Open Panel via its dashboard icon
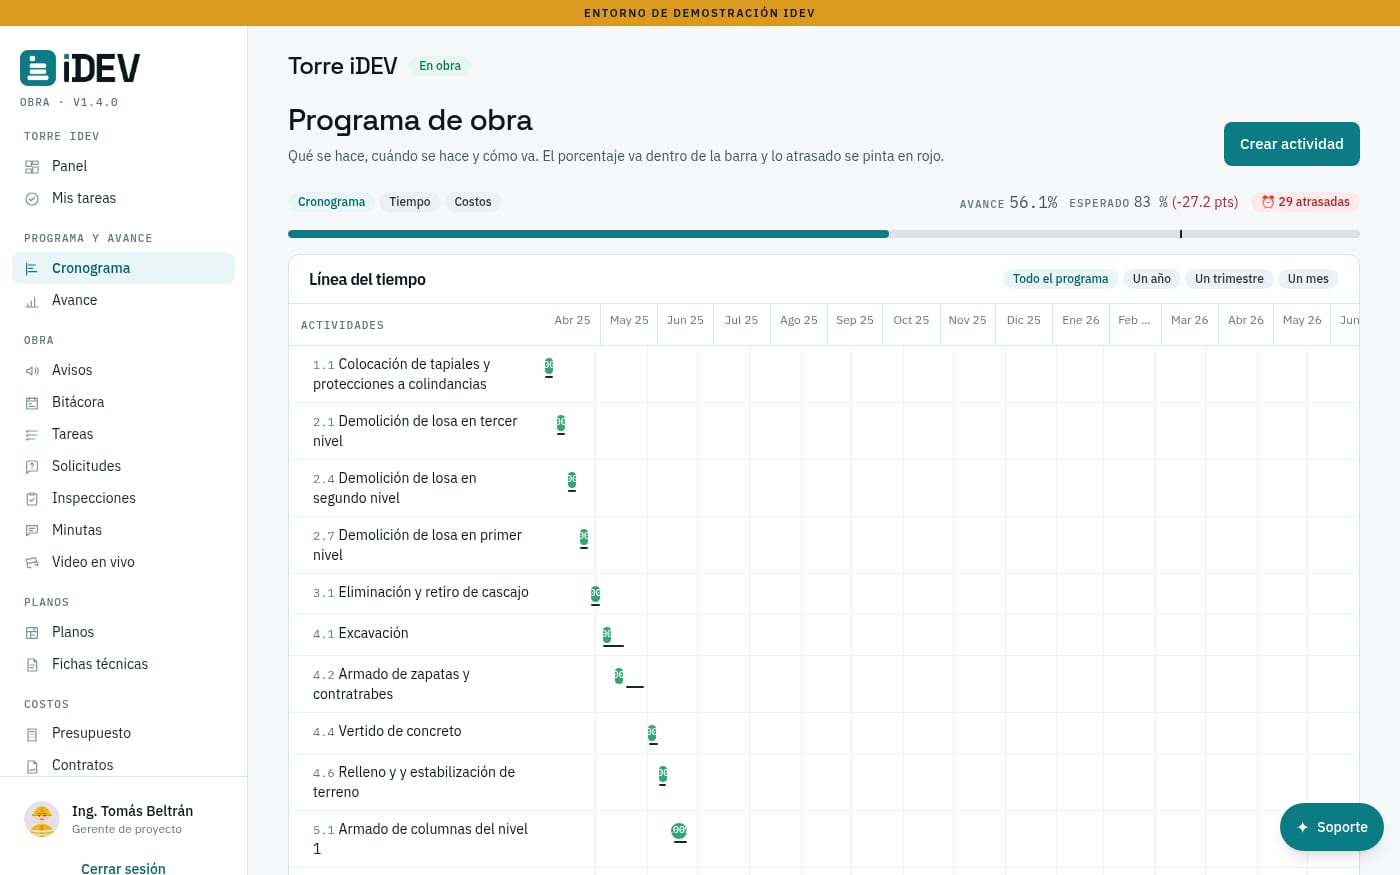The height and width of the screenshot is (875, 1400). (x=32, y=167)
